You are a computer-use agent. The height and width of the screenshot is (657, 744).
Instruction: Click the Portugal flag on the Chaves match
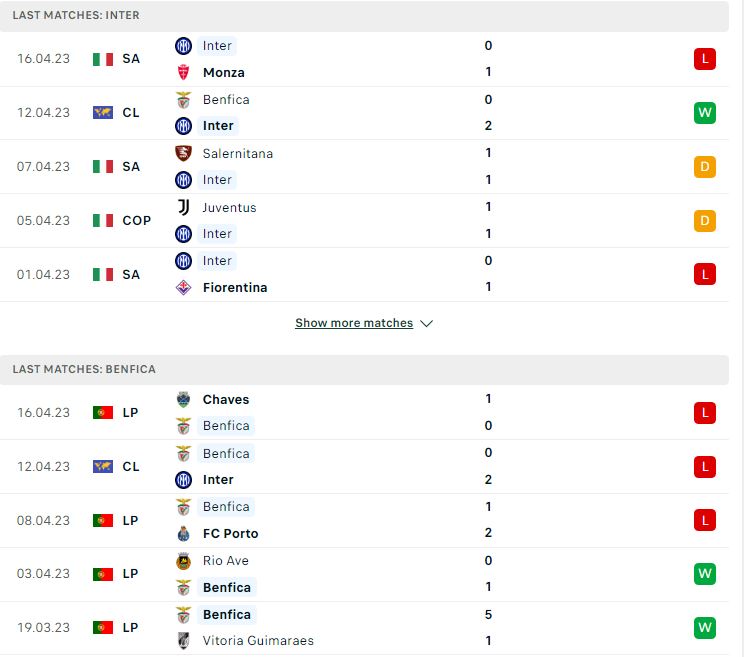[103, 413]
